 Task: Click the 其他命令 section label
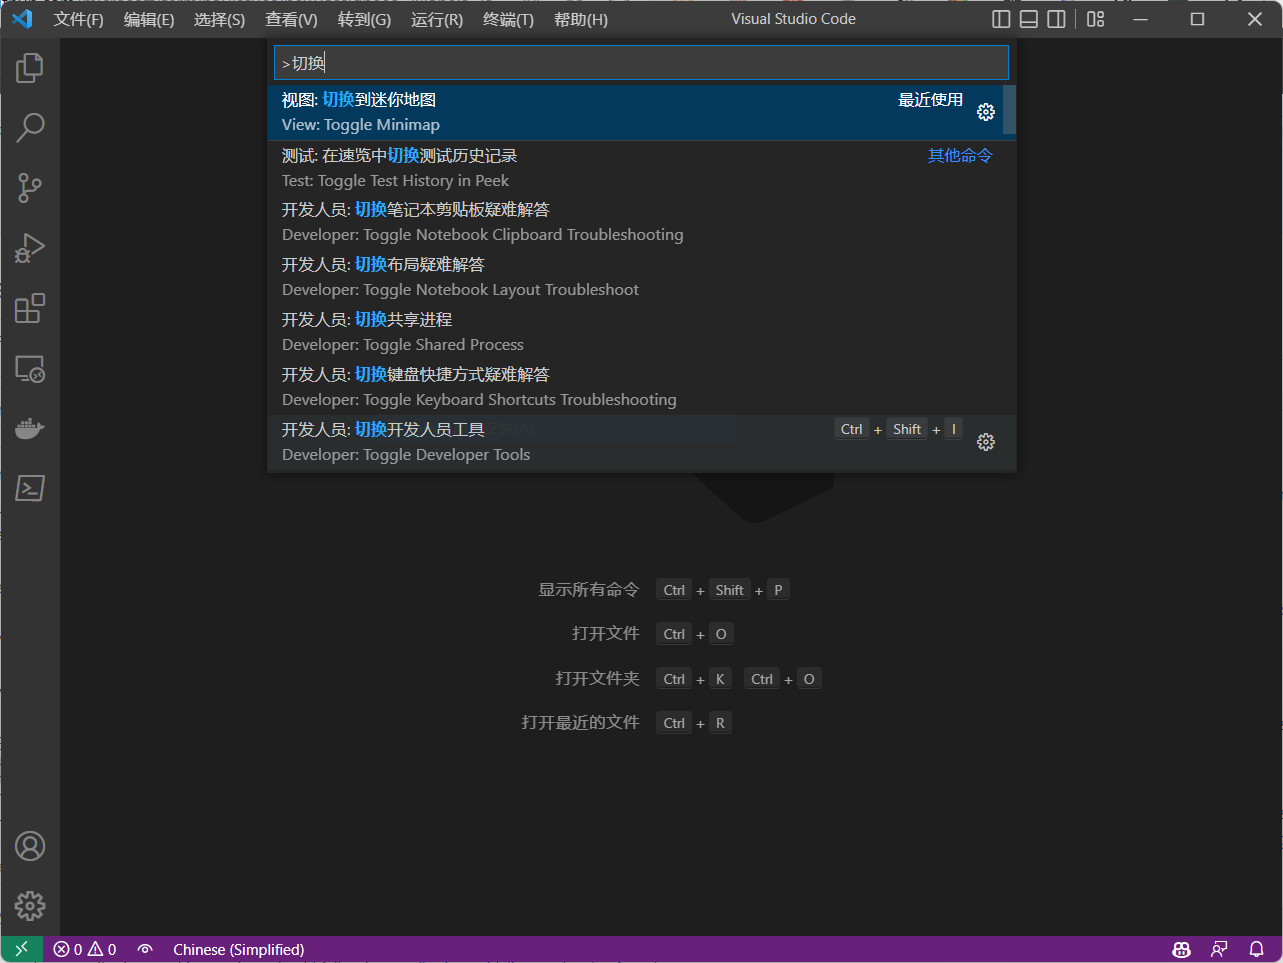pyautogui.click(x=960, y=156)
